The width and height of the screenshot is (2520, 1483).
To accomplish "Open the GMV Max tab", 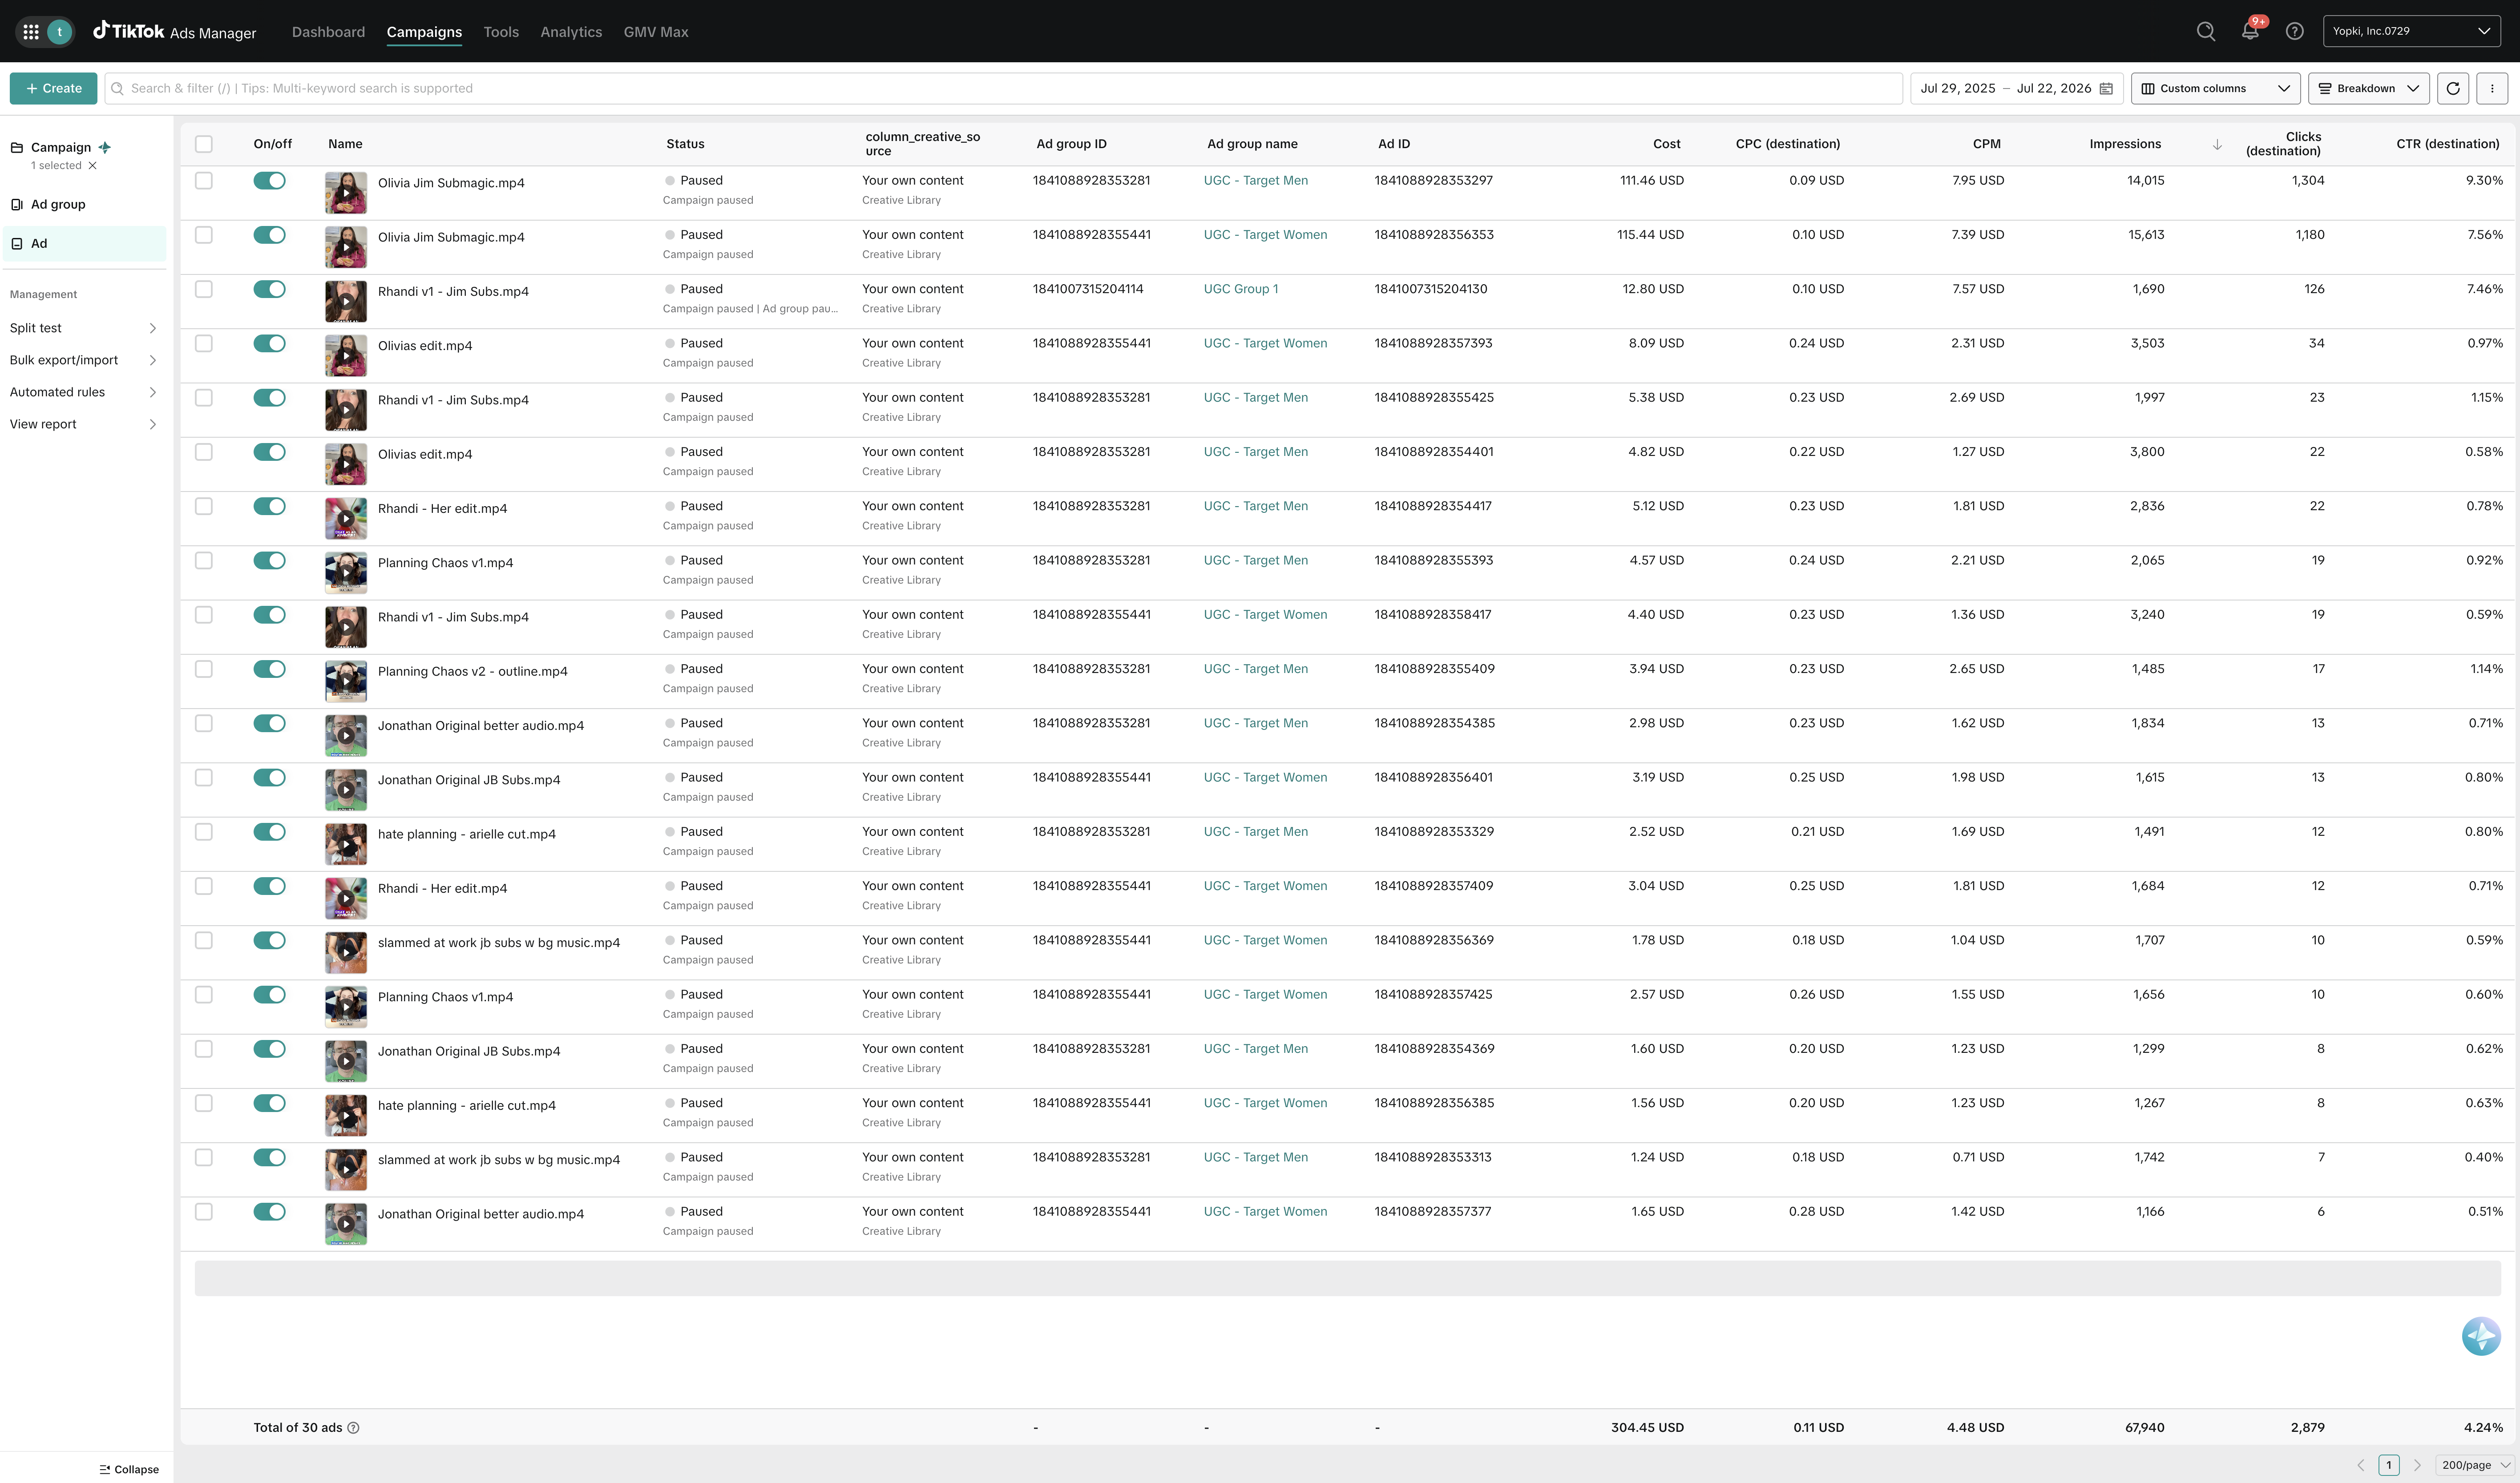I will [x=656, y=32].
